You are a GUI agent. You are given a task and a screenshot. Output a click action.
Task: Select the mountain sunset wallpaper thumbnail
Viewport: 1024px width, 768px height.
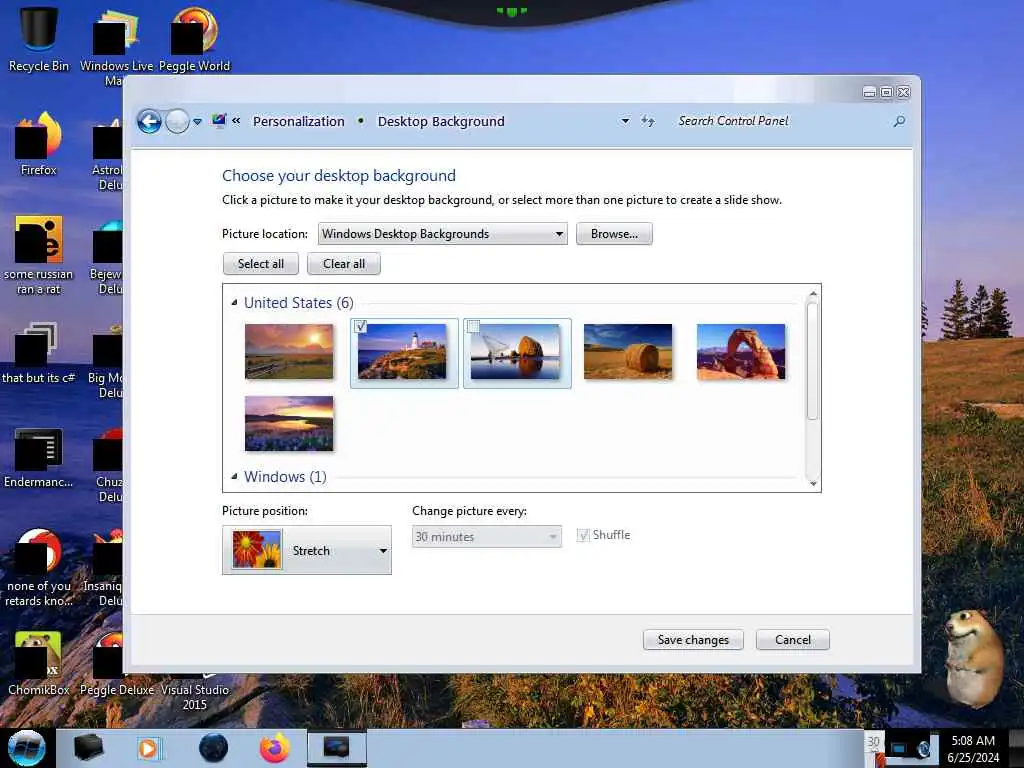point(289,351)
